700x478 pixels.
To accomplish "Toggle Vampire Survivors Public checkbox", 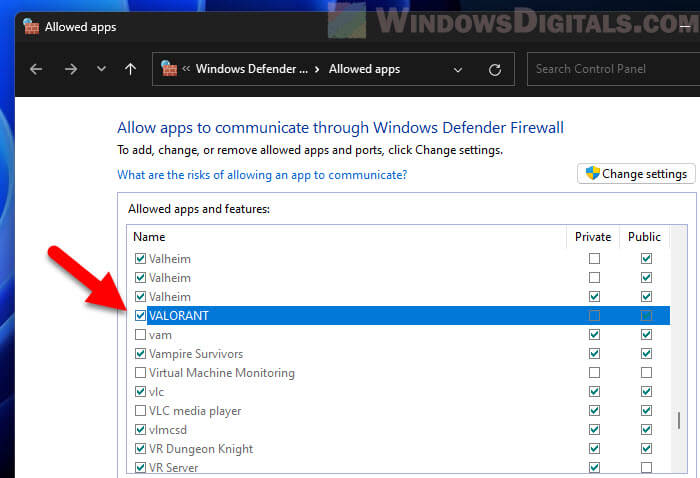I will pyautogui.click(x=646, y=353).
